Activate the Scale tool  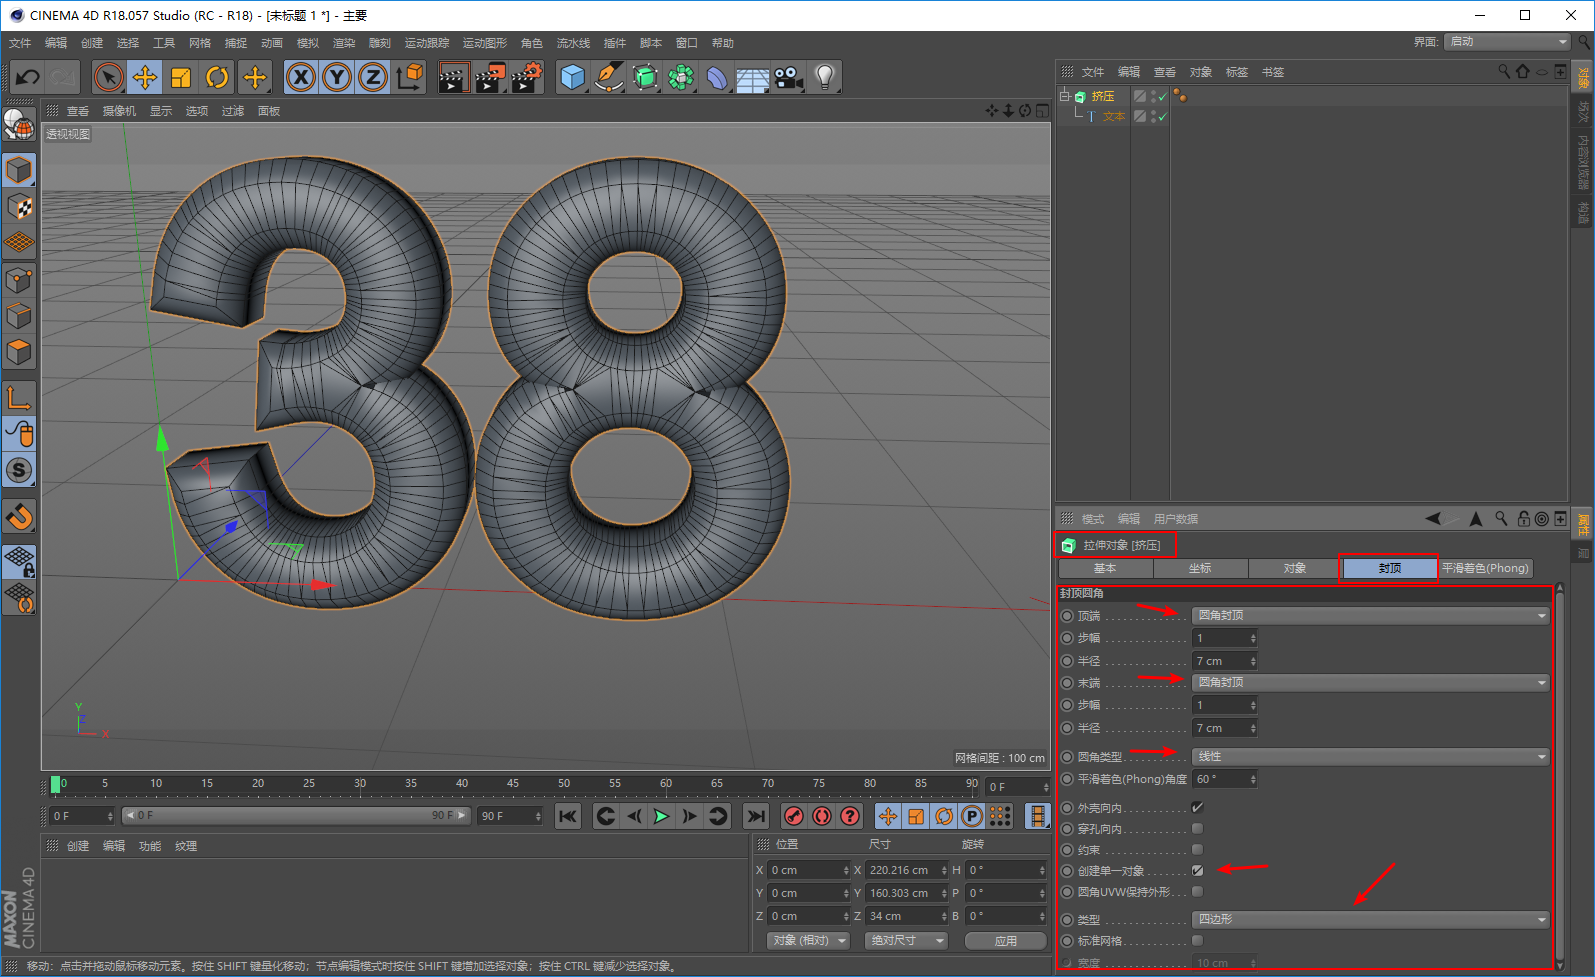click(180, 77)
